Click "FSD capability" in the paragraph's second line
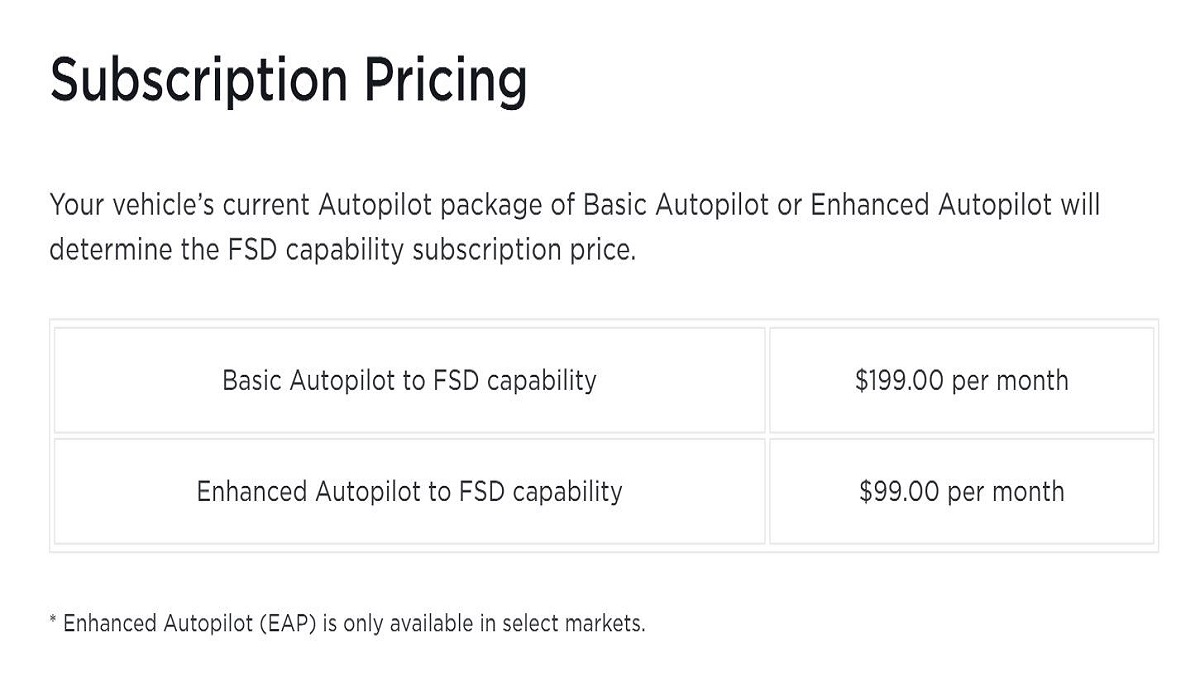The width and height of the screenshot is (1200, 675). tap(309, 249)
